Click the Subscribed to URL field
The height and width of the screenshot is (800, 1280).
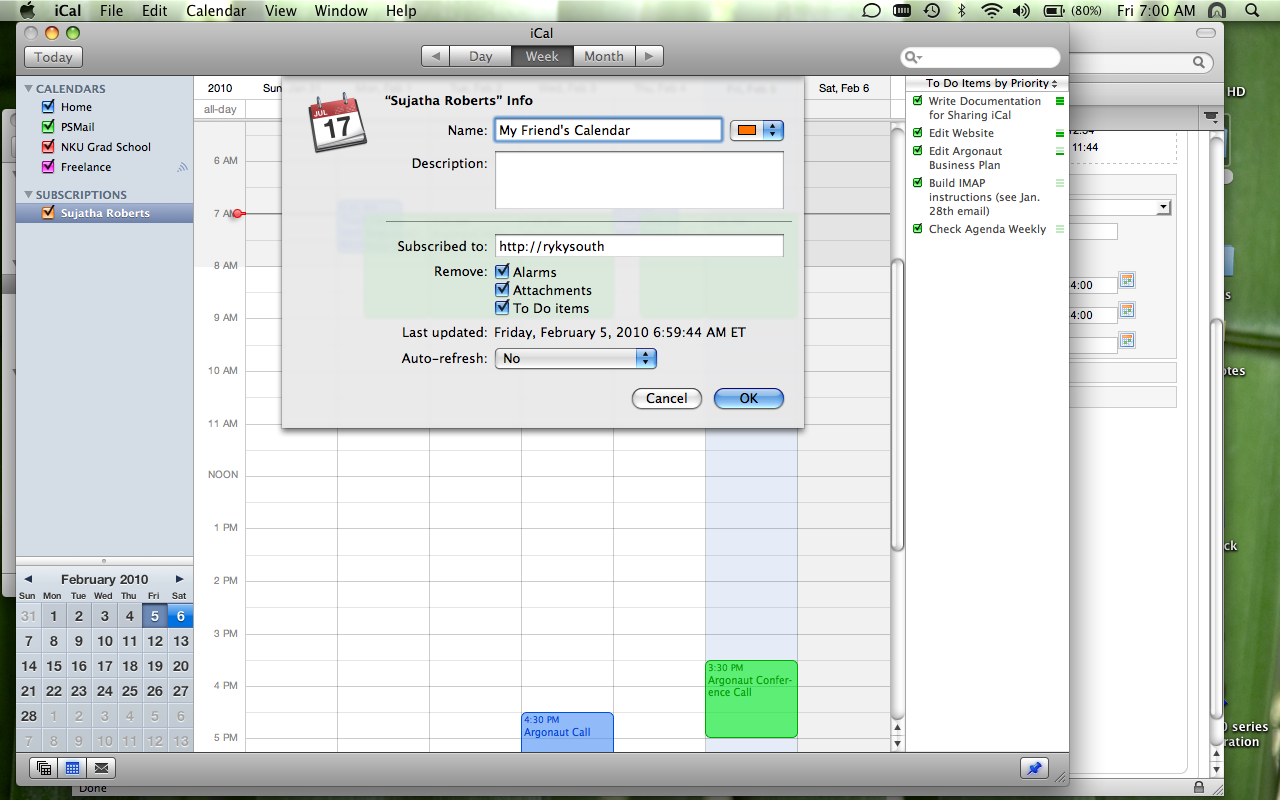coord(639,246)
